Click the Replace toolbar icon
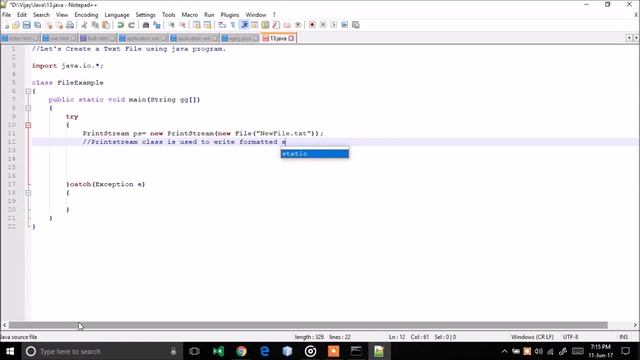The image size is (640, 360). click(x=157, y=25)
